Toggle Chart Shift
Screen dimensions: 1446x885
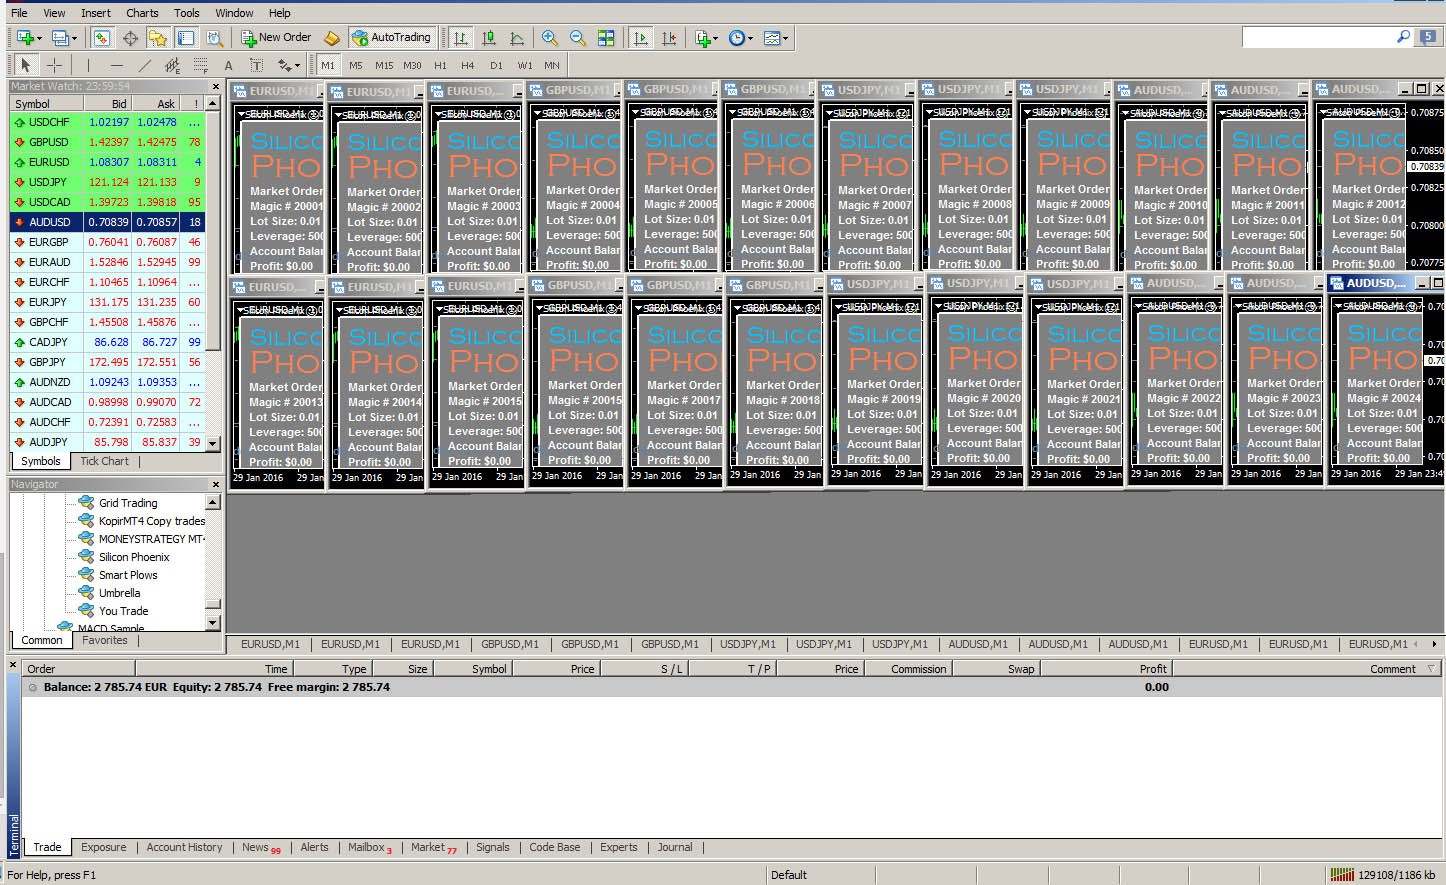pyautogui.click(x=669, y=38)
